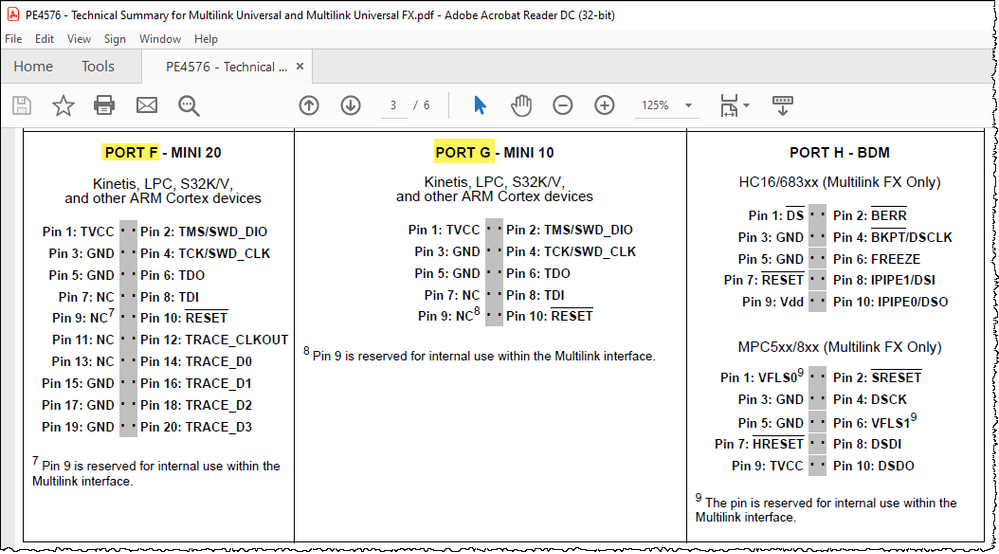Click 'Pin 12: TRACE_CLKOUT' text
The width and height of the screenshot is (999, 554).
point(214,339)
